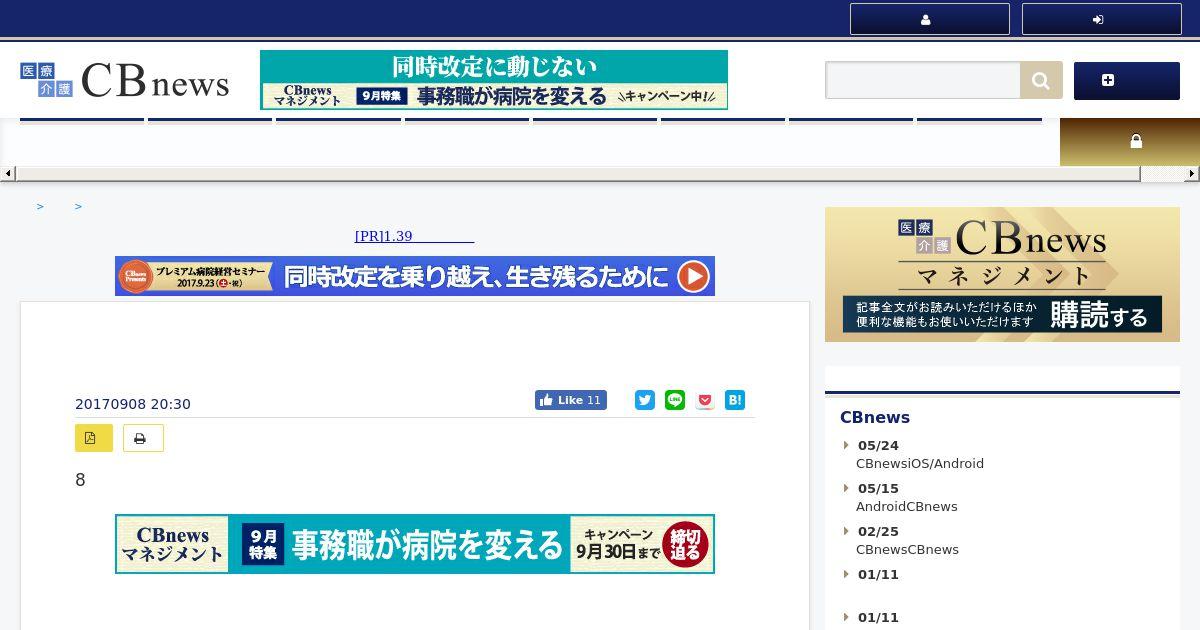Share article via Twitter icon
1200x630 pixels.
pos(645,400)
